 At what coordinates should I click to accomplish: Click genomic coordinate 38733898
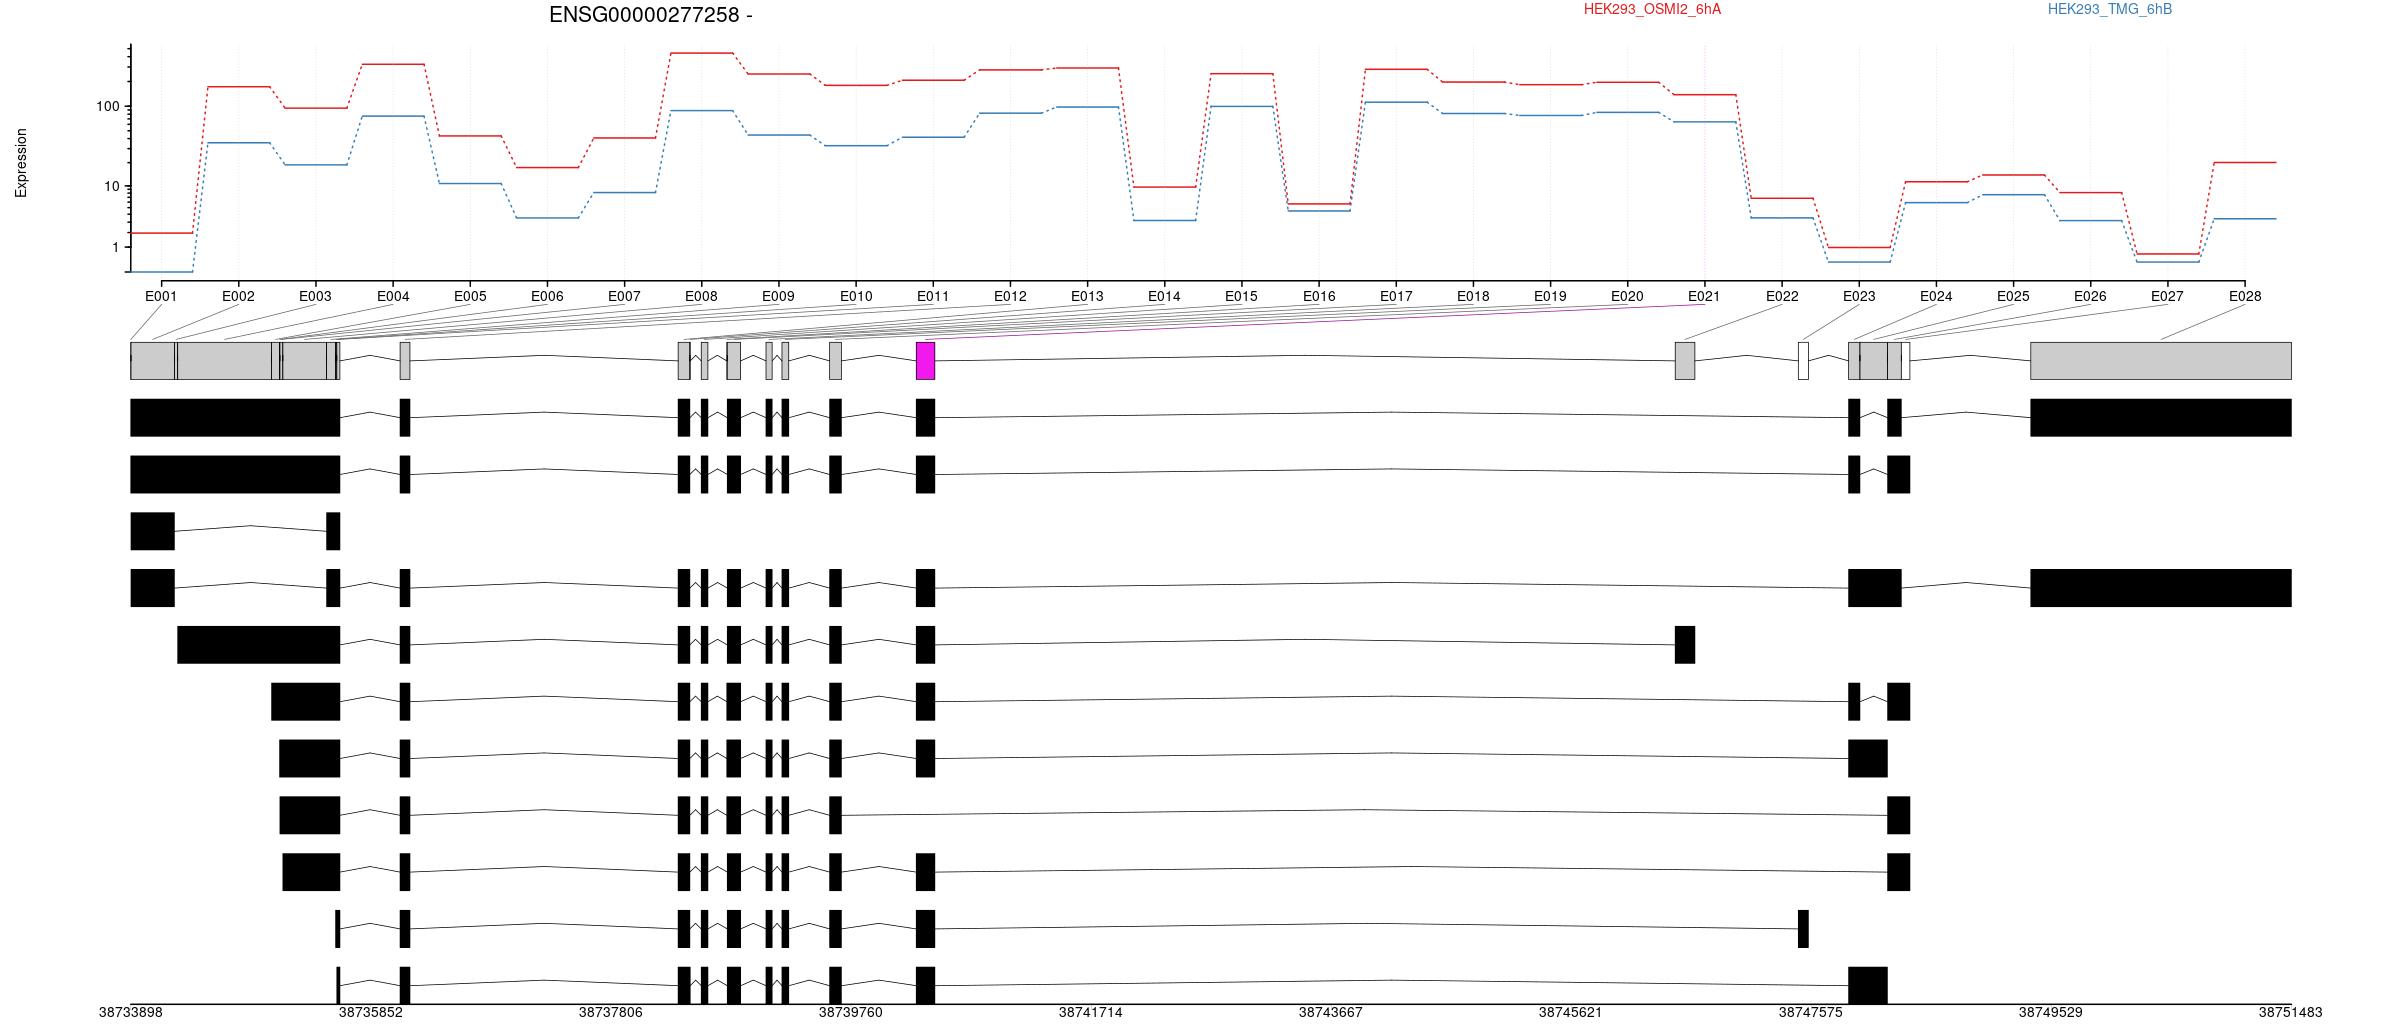tap(131, 1012)
